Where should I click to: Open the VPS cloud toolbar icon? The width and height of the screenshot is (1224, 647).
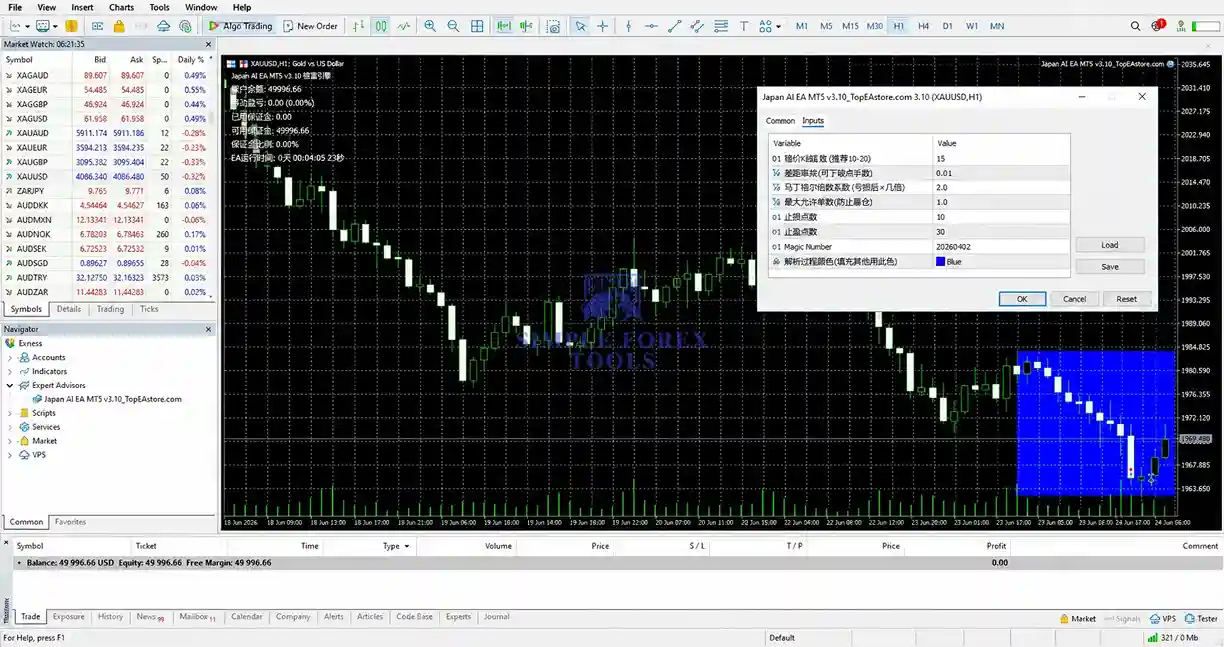click(x=163, y=26)
